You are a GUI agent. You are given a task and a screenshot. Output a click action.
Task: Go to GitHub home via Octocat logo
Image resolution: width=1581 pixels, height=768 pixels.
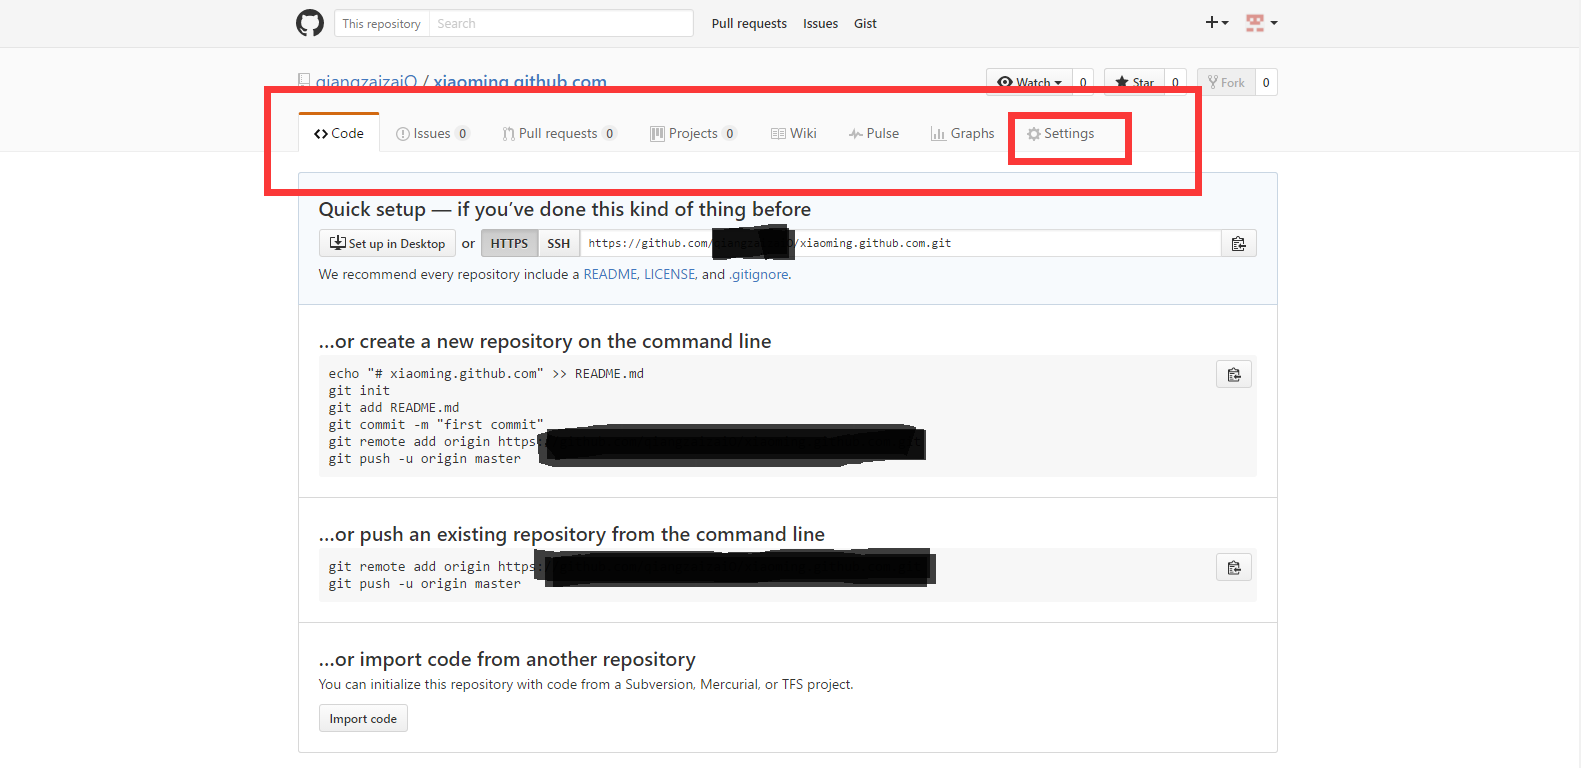[x=310, y=23]
